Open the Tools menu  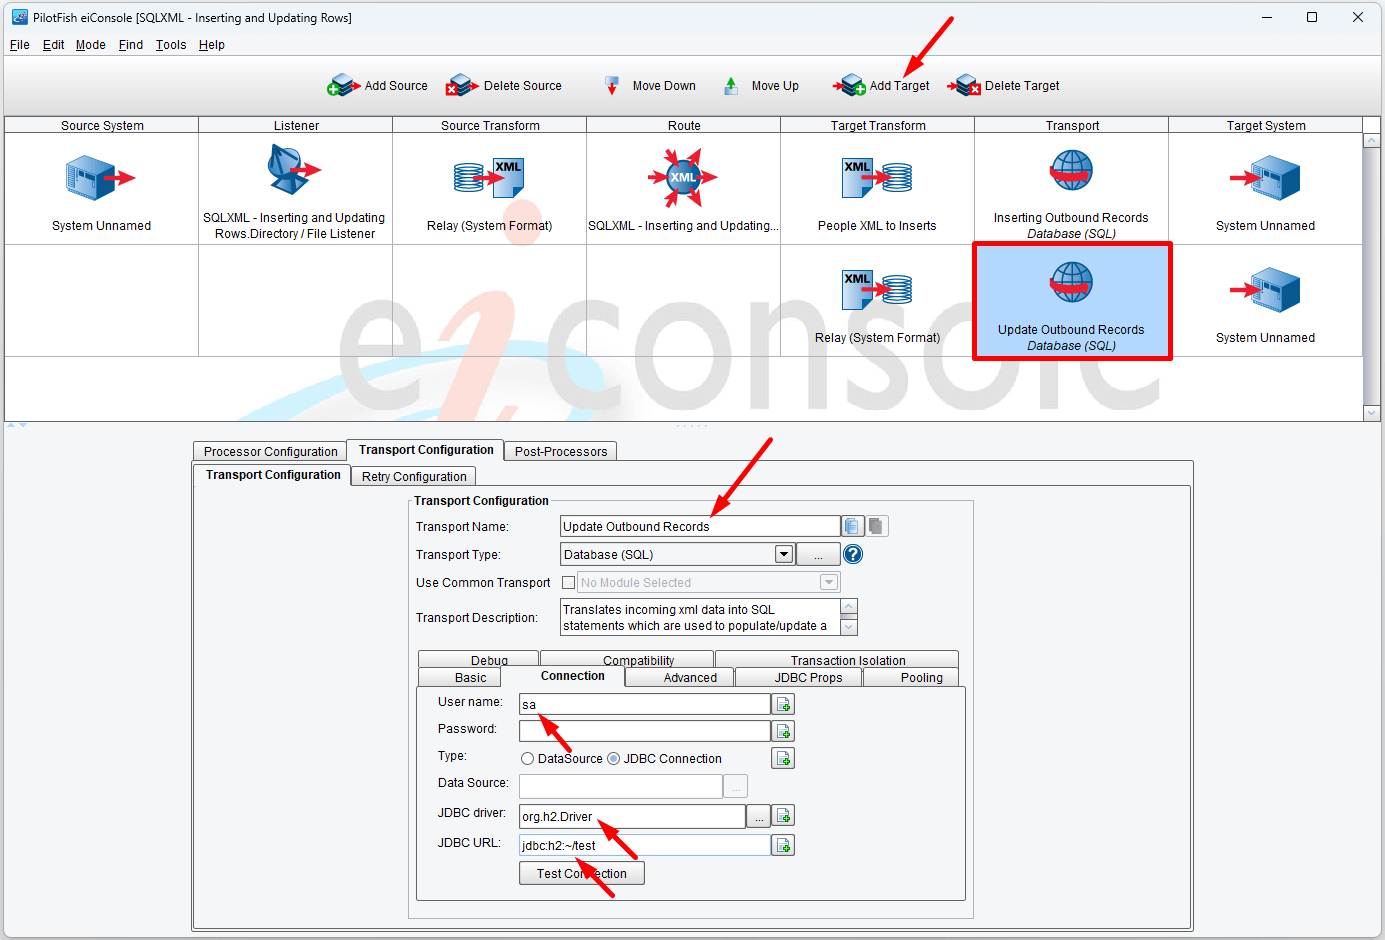[170, 45]
